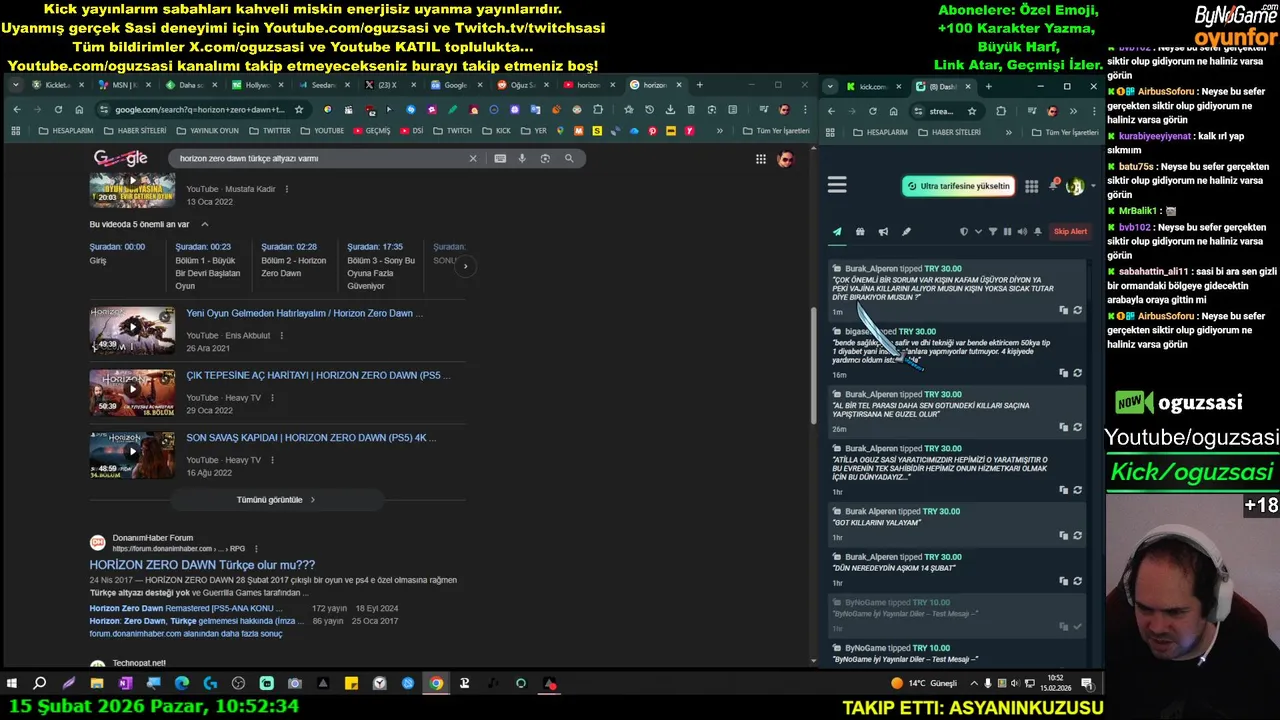Toggle the alert bell in events toolbar
The width and height of the screenshot is (1280, 720).
(1037, 232)
